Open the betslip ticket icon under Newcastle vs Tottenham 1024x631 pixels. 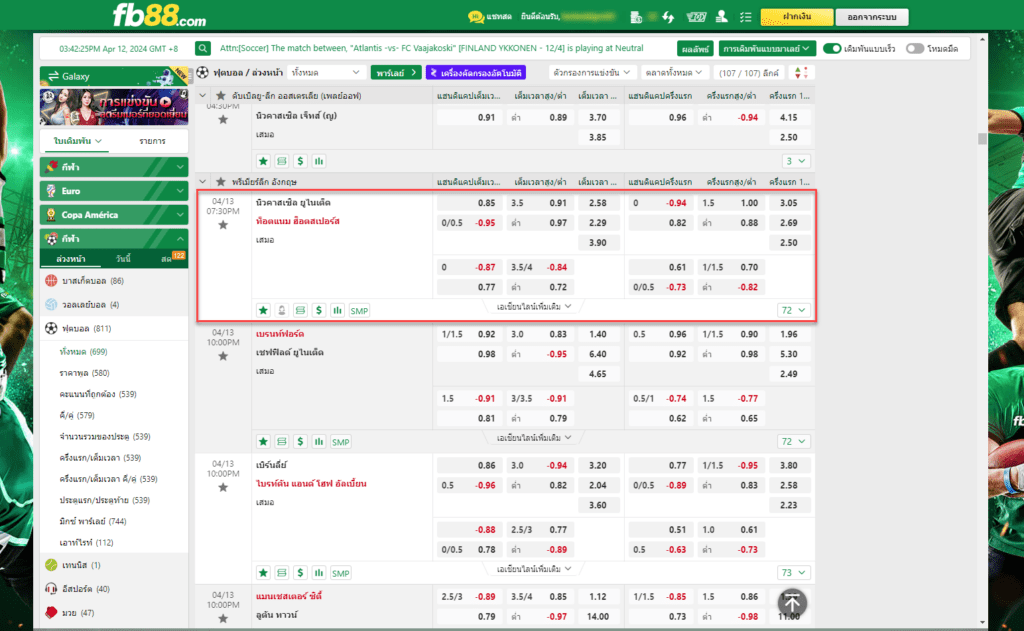pyautogui.click(x=300, y=310)
